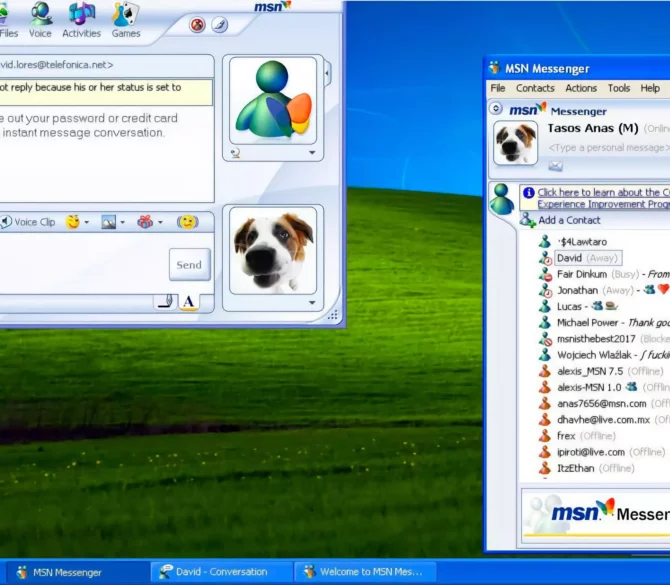Select contact Lucas
Image resolution: width=670 pixels, height=585 pixels.
tap(579, 306)
